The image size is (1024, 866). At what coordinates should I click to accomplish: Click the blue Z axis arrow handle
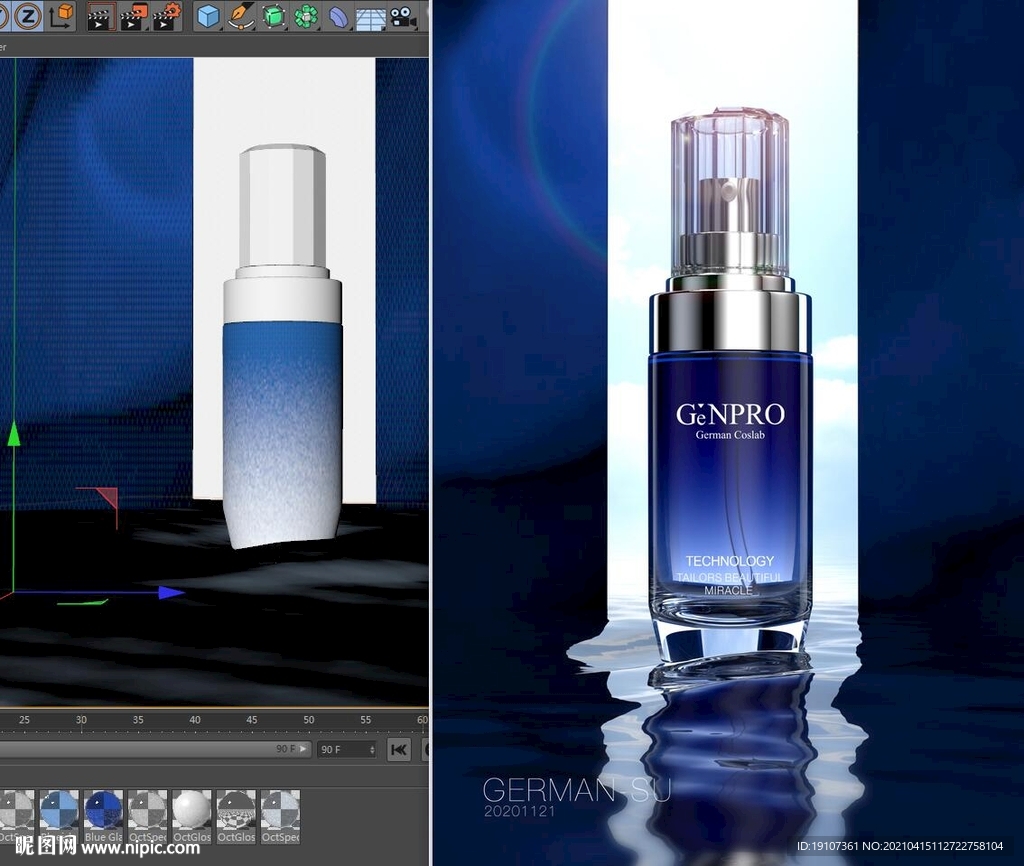tap(171, 592)
